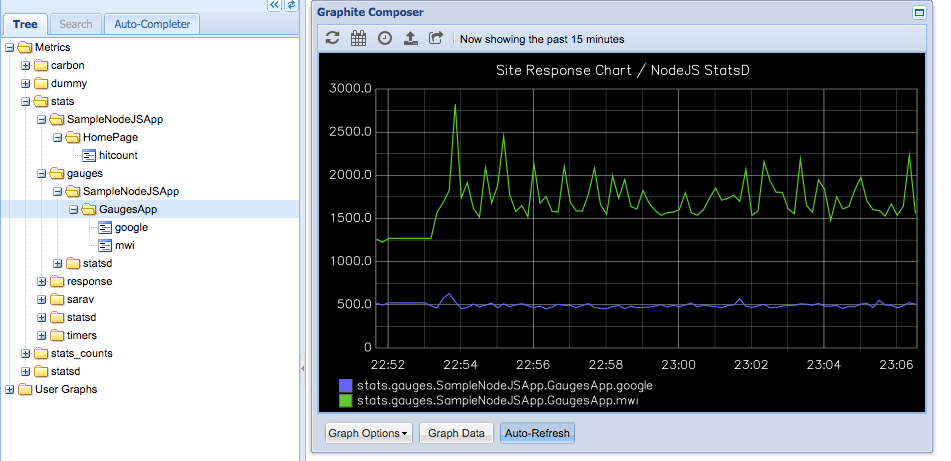Switch to the Auto-Completer tab
The height and width of the screenshot is (461, 951).
click(x=152, y=24)
